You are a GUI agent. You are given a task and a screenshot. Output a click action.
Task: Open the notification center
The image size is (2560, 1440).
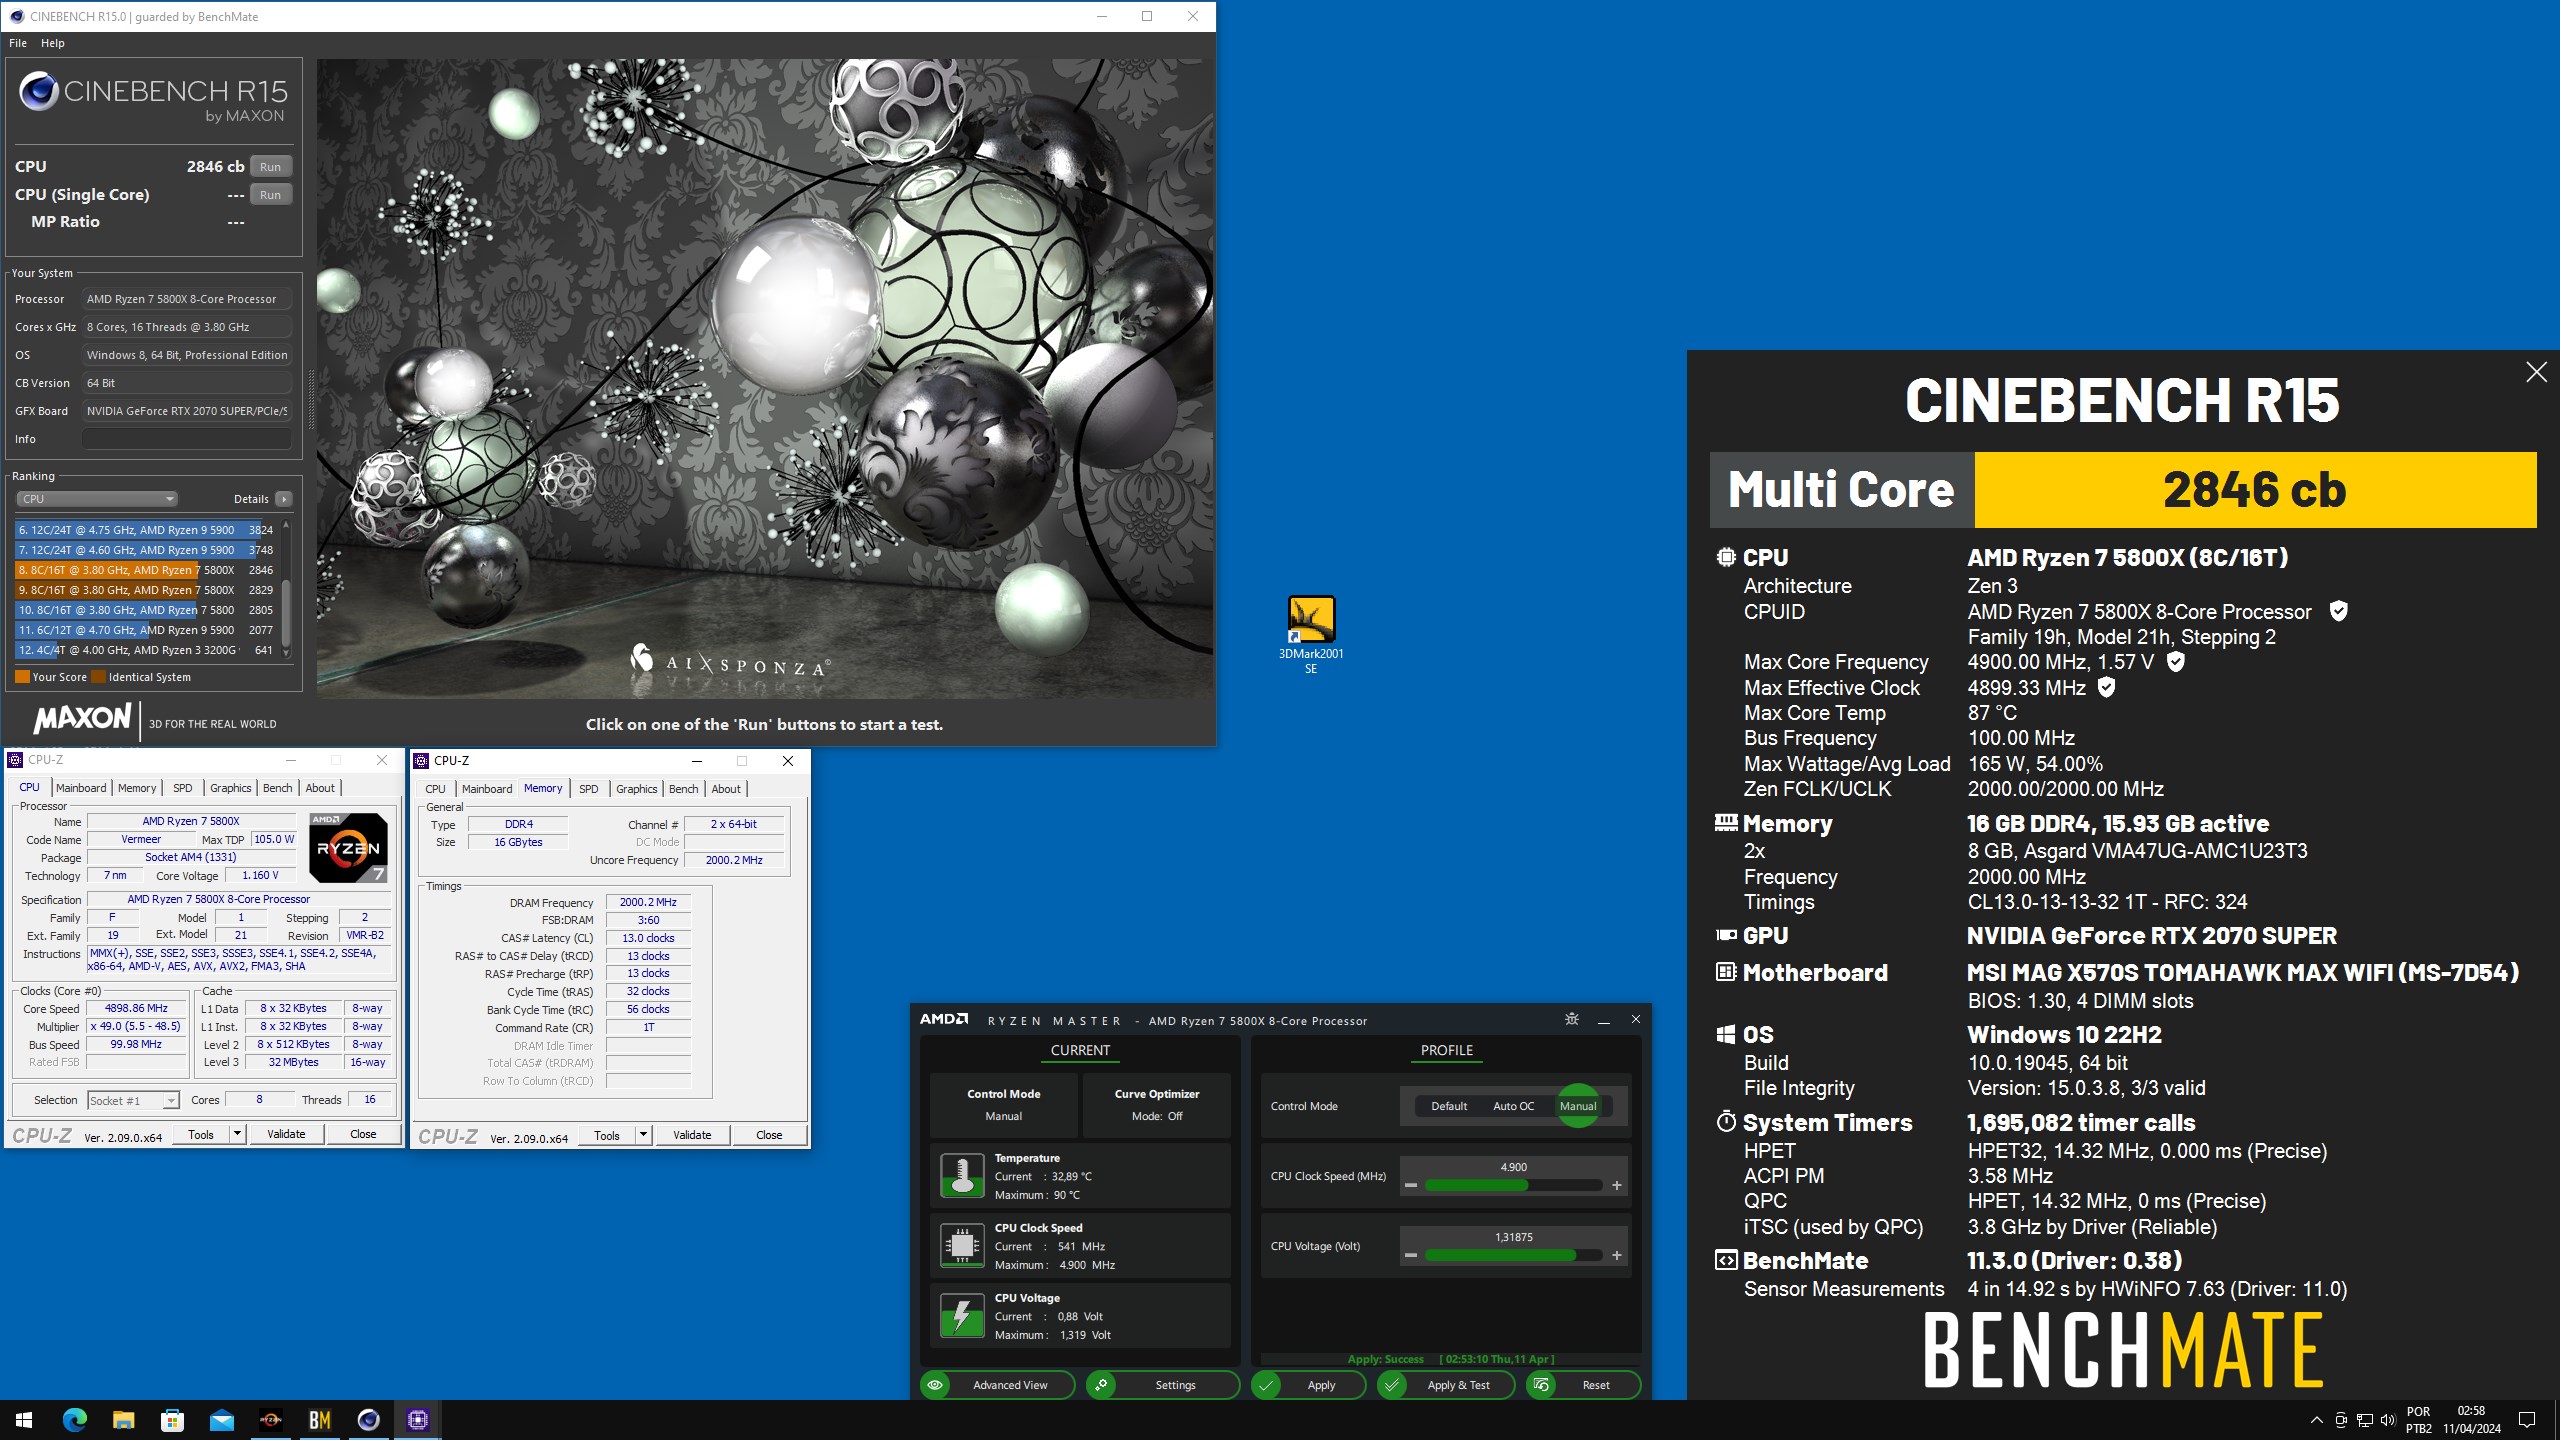point(2527,1419)
